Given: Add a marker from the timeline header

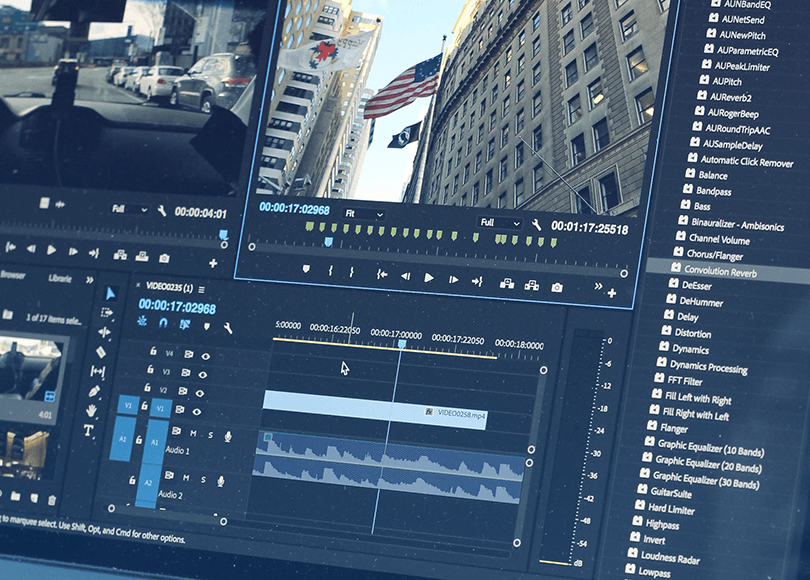Looking at the screenshot, I should (207, 326).
